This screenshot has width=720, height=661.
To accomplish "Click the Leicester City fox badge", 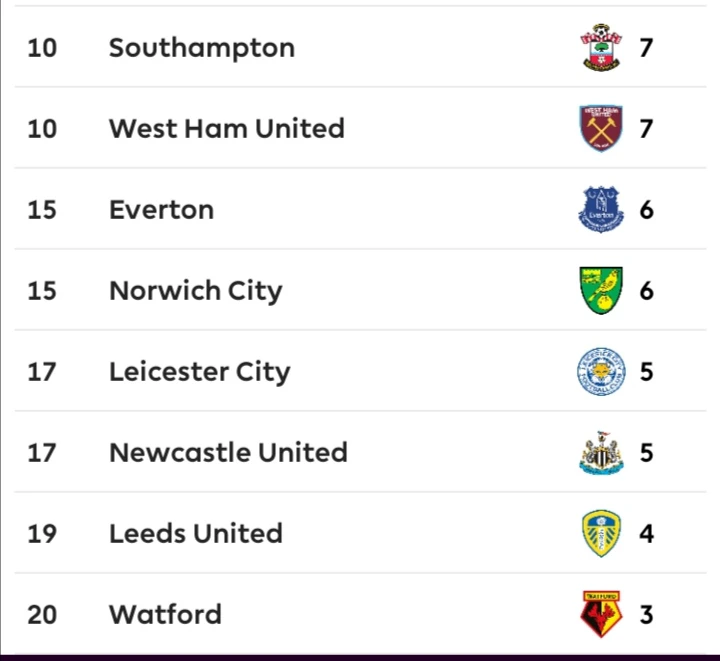I will point(601,371).
